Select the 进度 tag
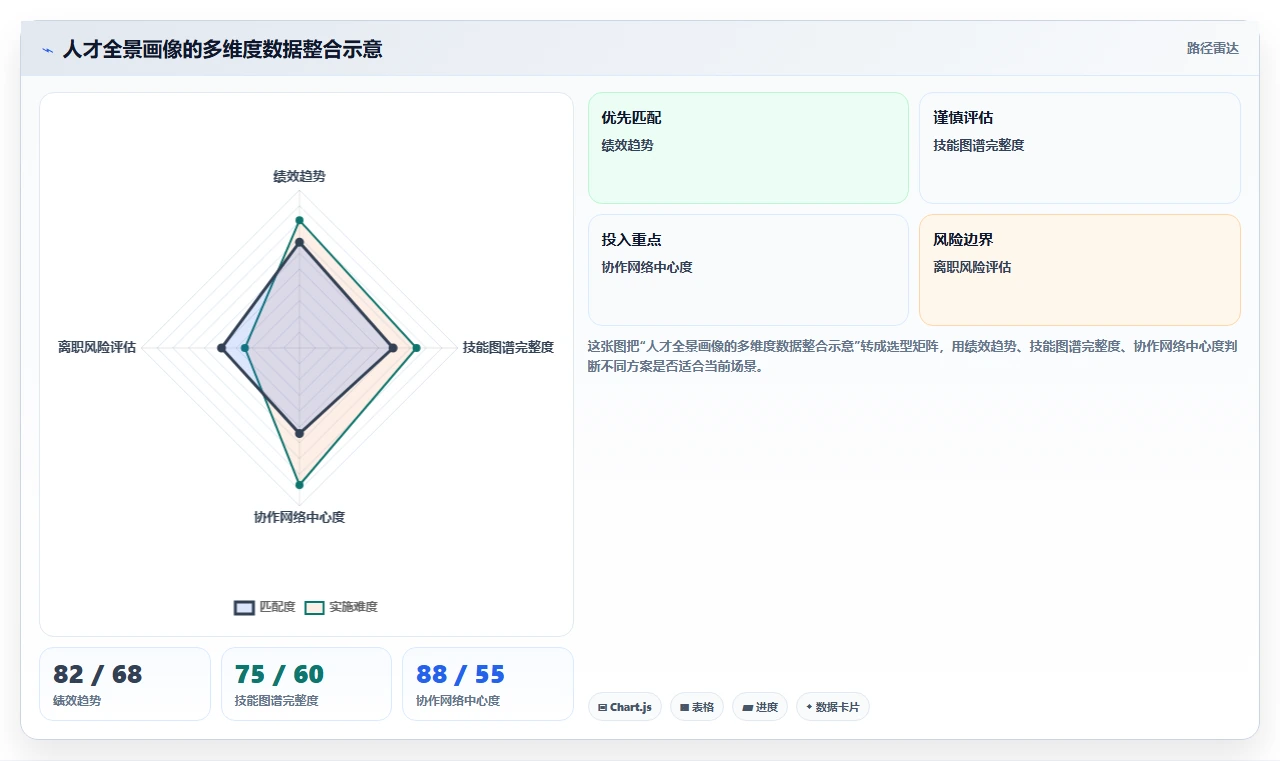 (760, 707)
